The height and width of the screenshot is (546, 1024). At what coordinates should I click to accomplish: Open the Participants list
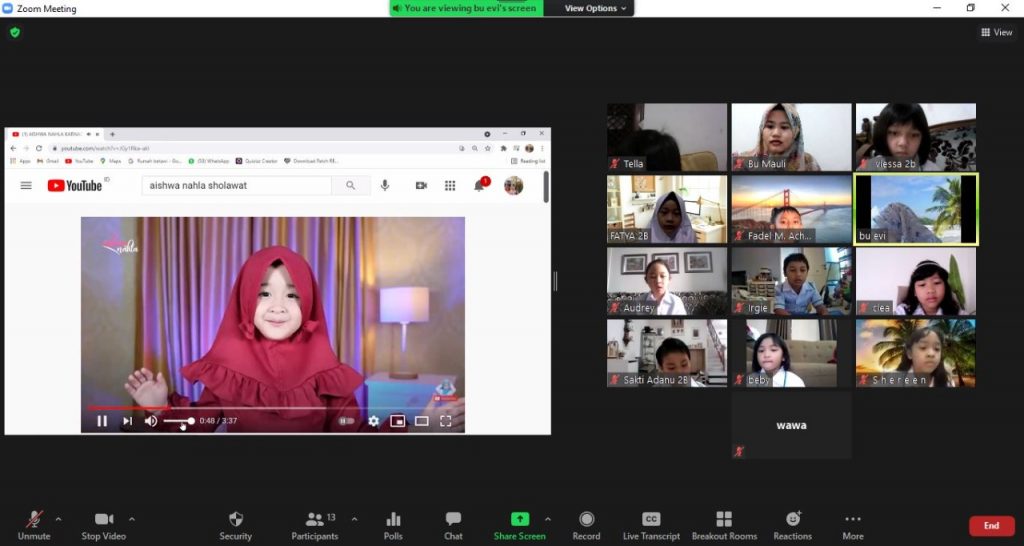[315, 520]
